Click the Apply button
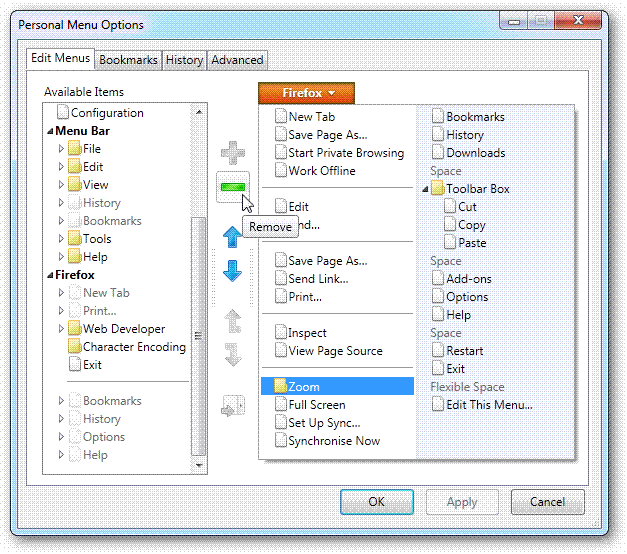627x554 pixels. coord(462,502)
